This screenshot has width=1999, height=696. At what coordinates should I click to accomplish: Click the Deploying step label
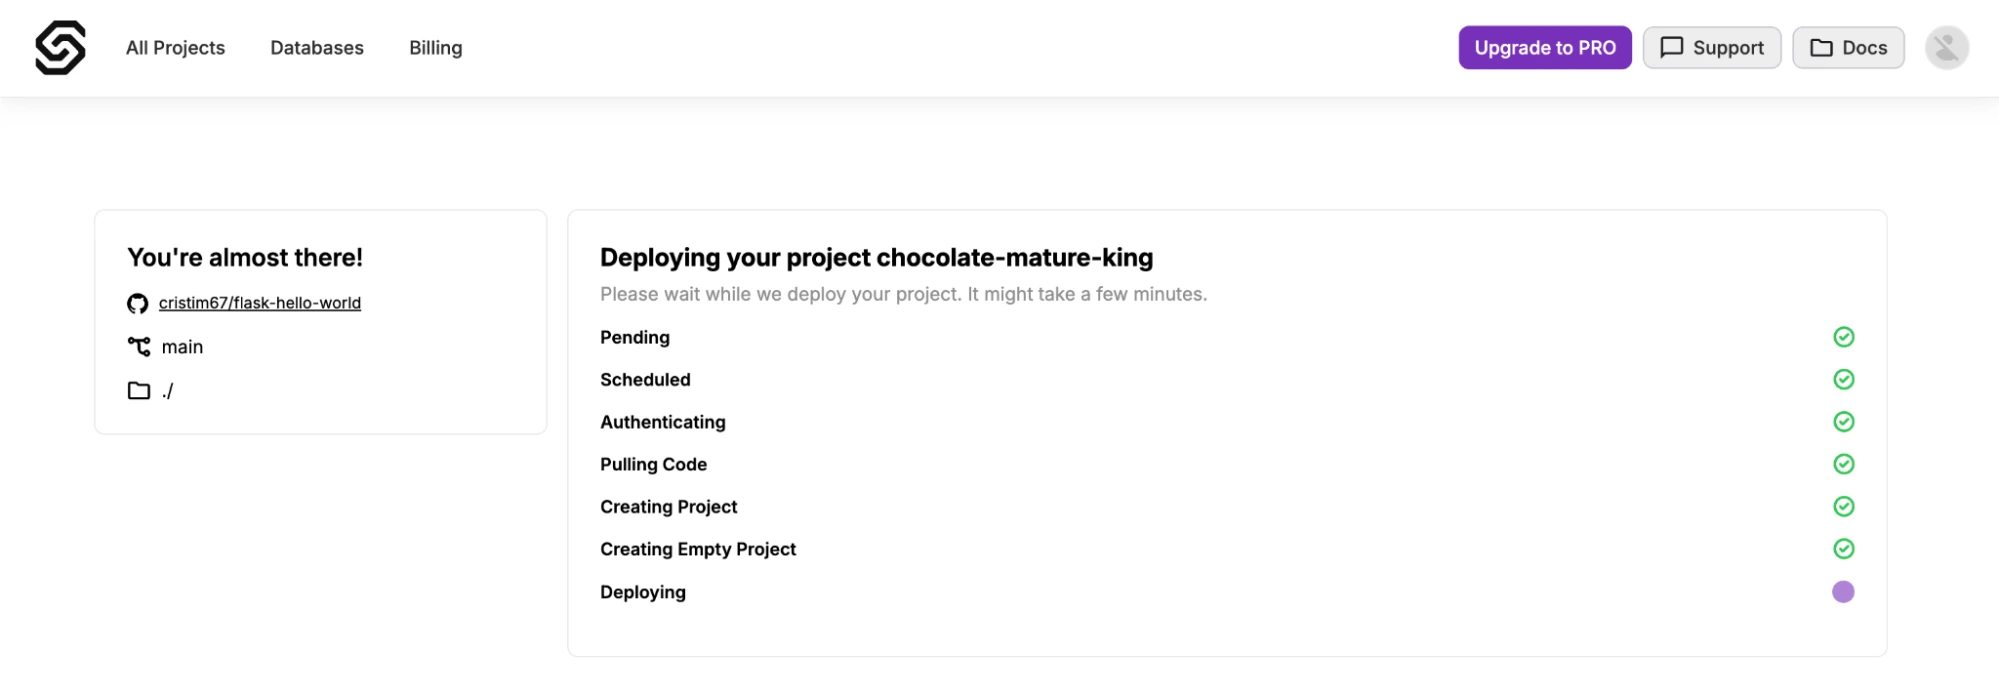pos(643,592)
